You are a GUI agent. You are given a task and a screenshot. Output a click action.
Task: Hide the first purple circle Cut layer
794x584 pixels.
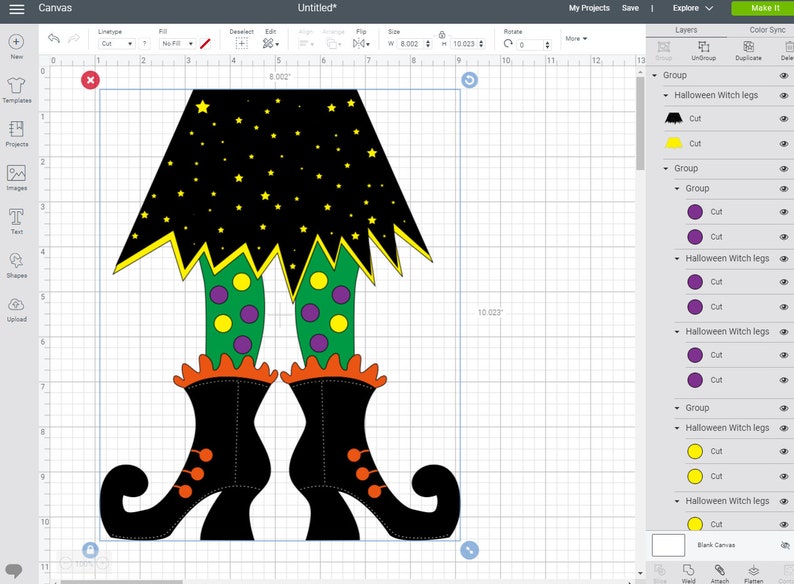[784, 212]
